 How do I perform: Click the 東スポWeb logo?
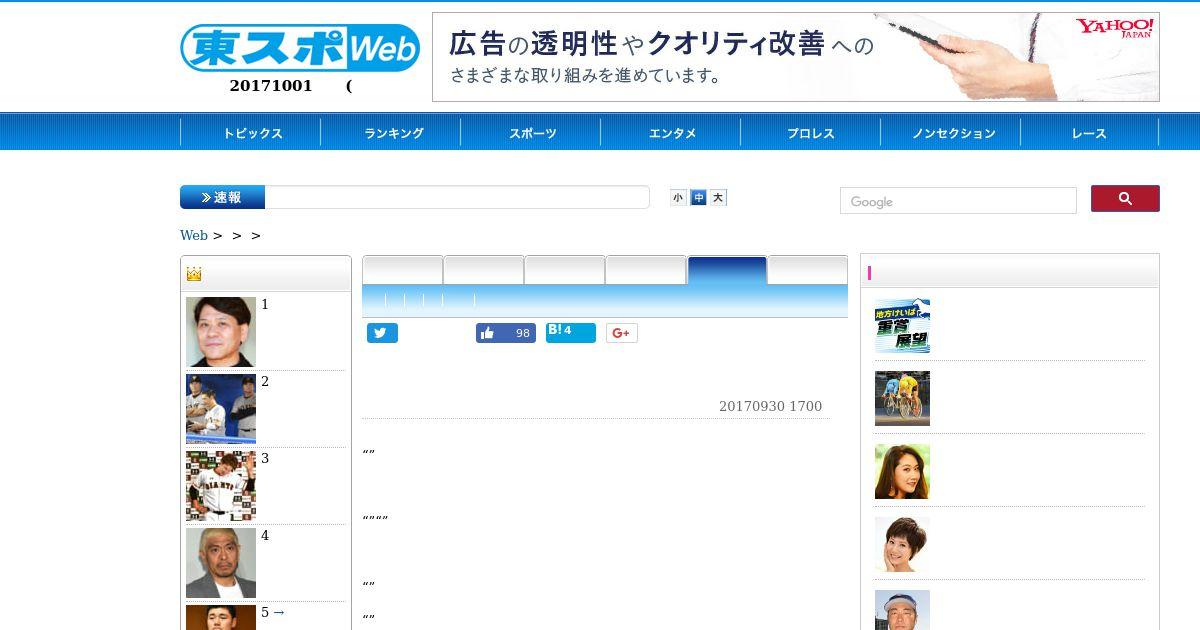(300, 48)
